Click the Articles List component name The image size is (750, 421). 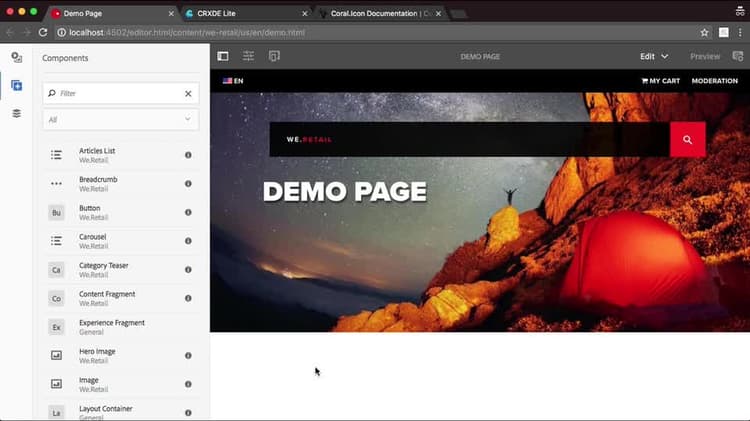pos(97,151)
